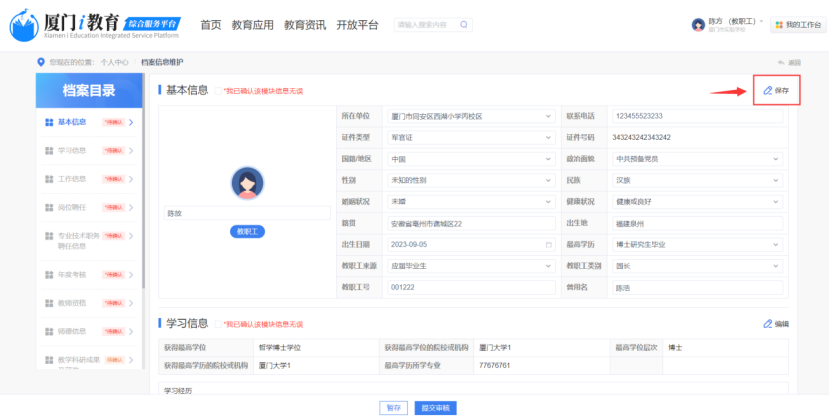The height and width of the screenshot is (419, 829).
Task: Check the 学习信息 confirmation checkbox
Action: coord(218,324)
